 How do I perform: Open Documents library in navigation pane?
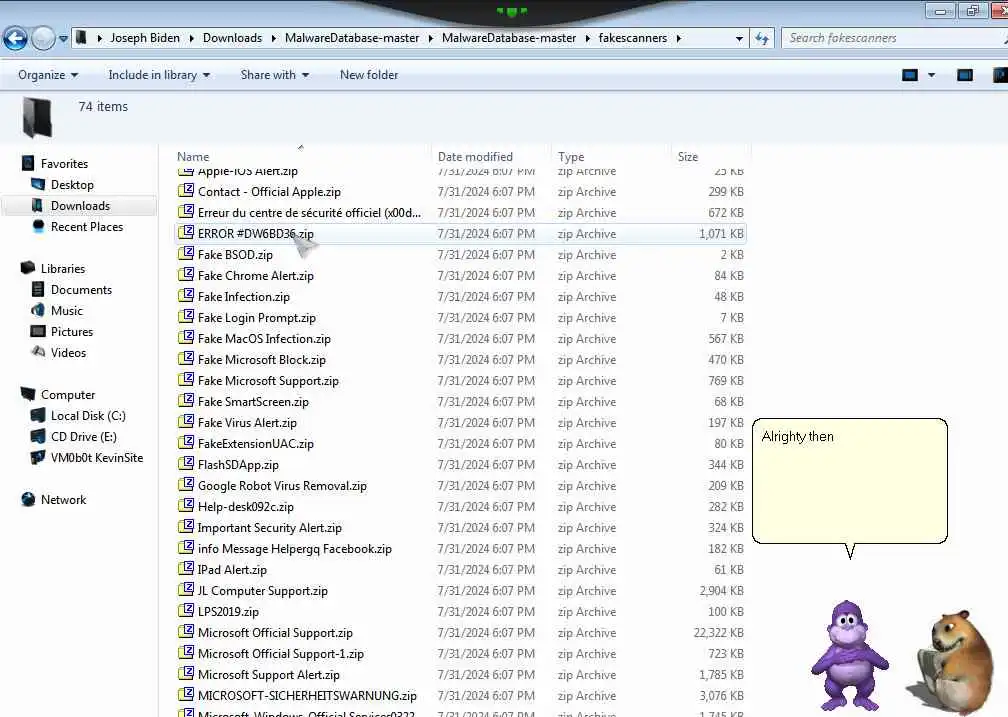tap(81, 289)
